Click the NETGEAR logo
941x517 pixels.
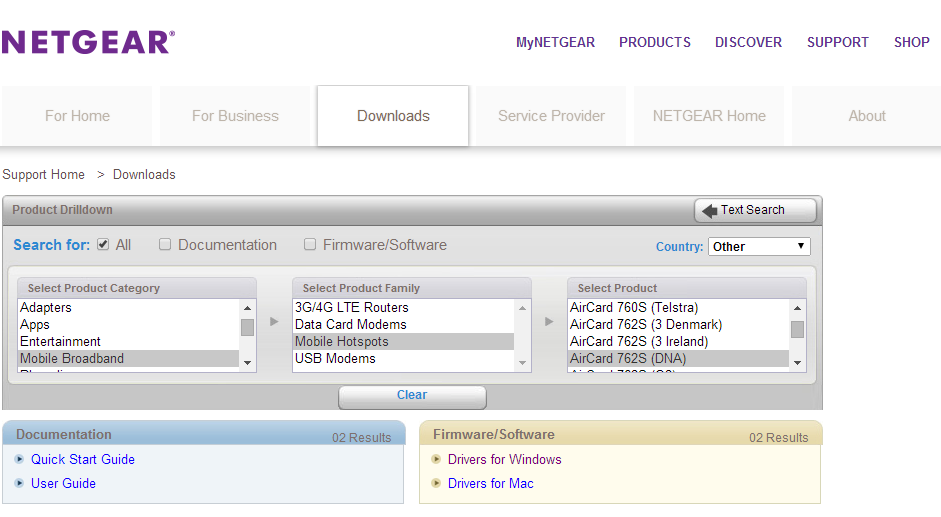88,42
